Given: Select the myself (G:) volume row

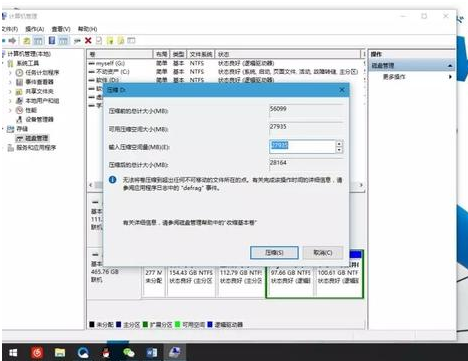Looking at the screenshot, I should [227, 63].
